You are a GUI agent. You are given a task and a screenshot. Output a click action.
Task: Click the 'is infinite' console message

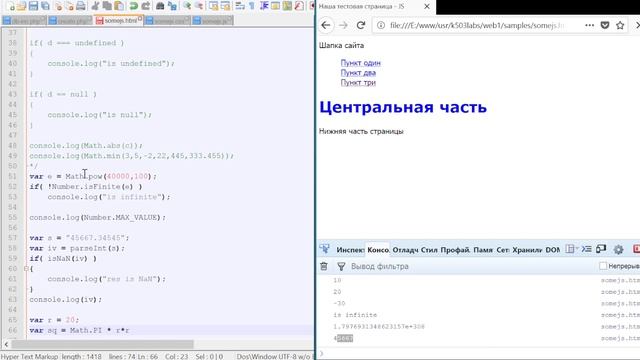355,315
